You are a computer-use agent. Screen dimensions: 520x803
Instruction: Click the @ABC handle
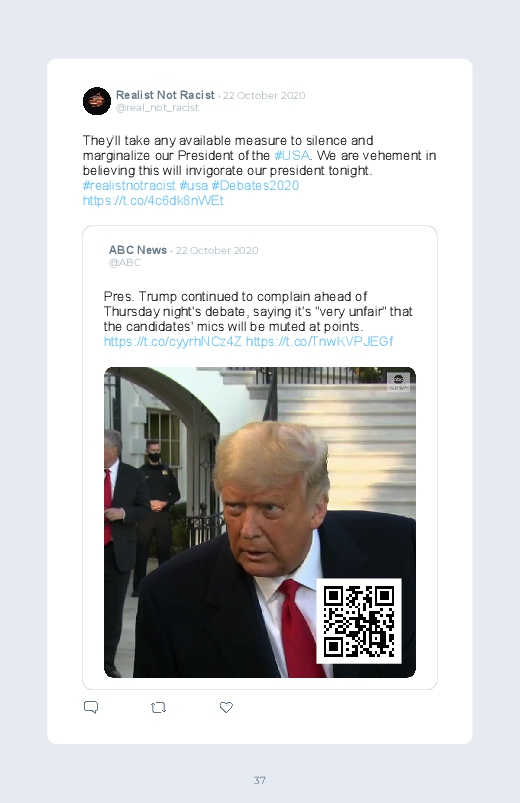[124, 263]
